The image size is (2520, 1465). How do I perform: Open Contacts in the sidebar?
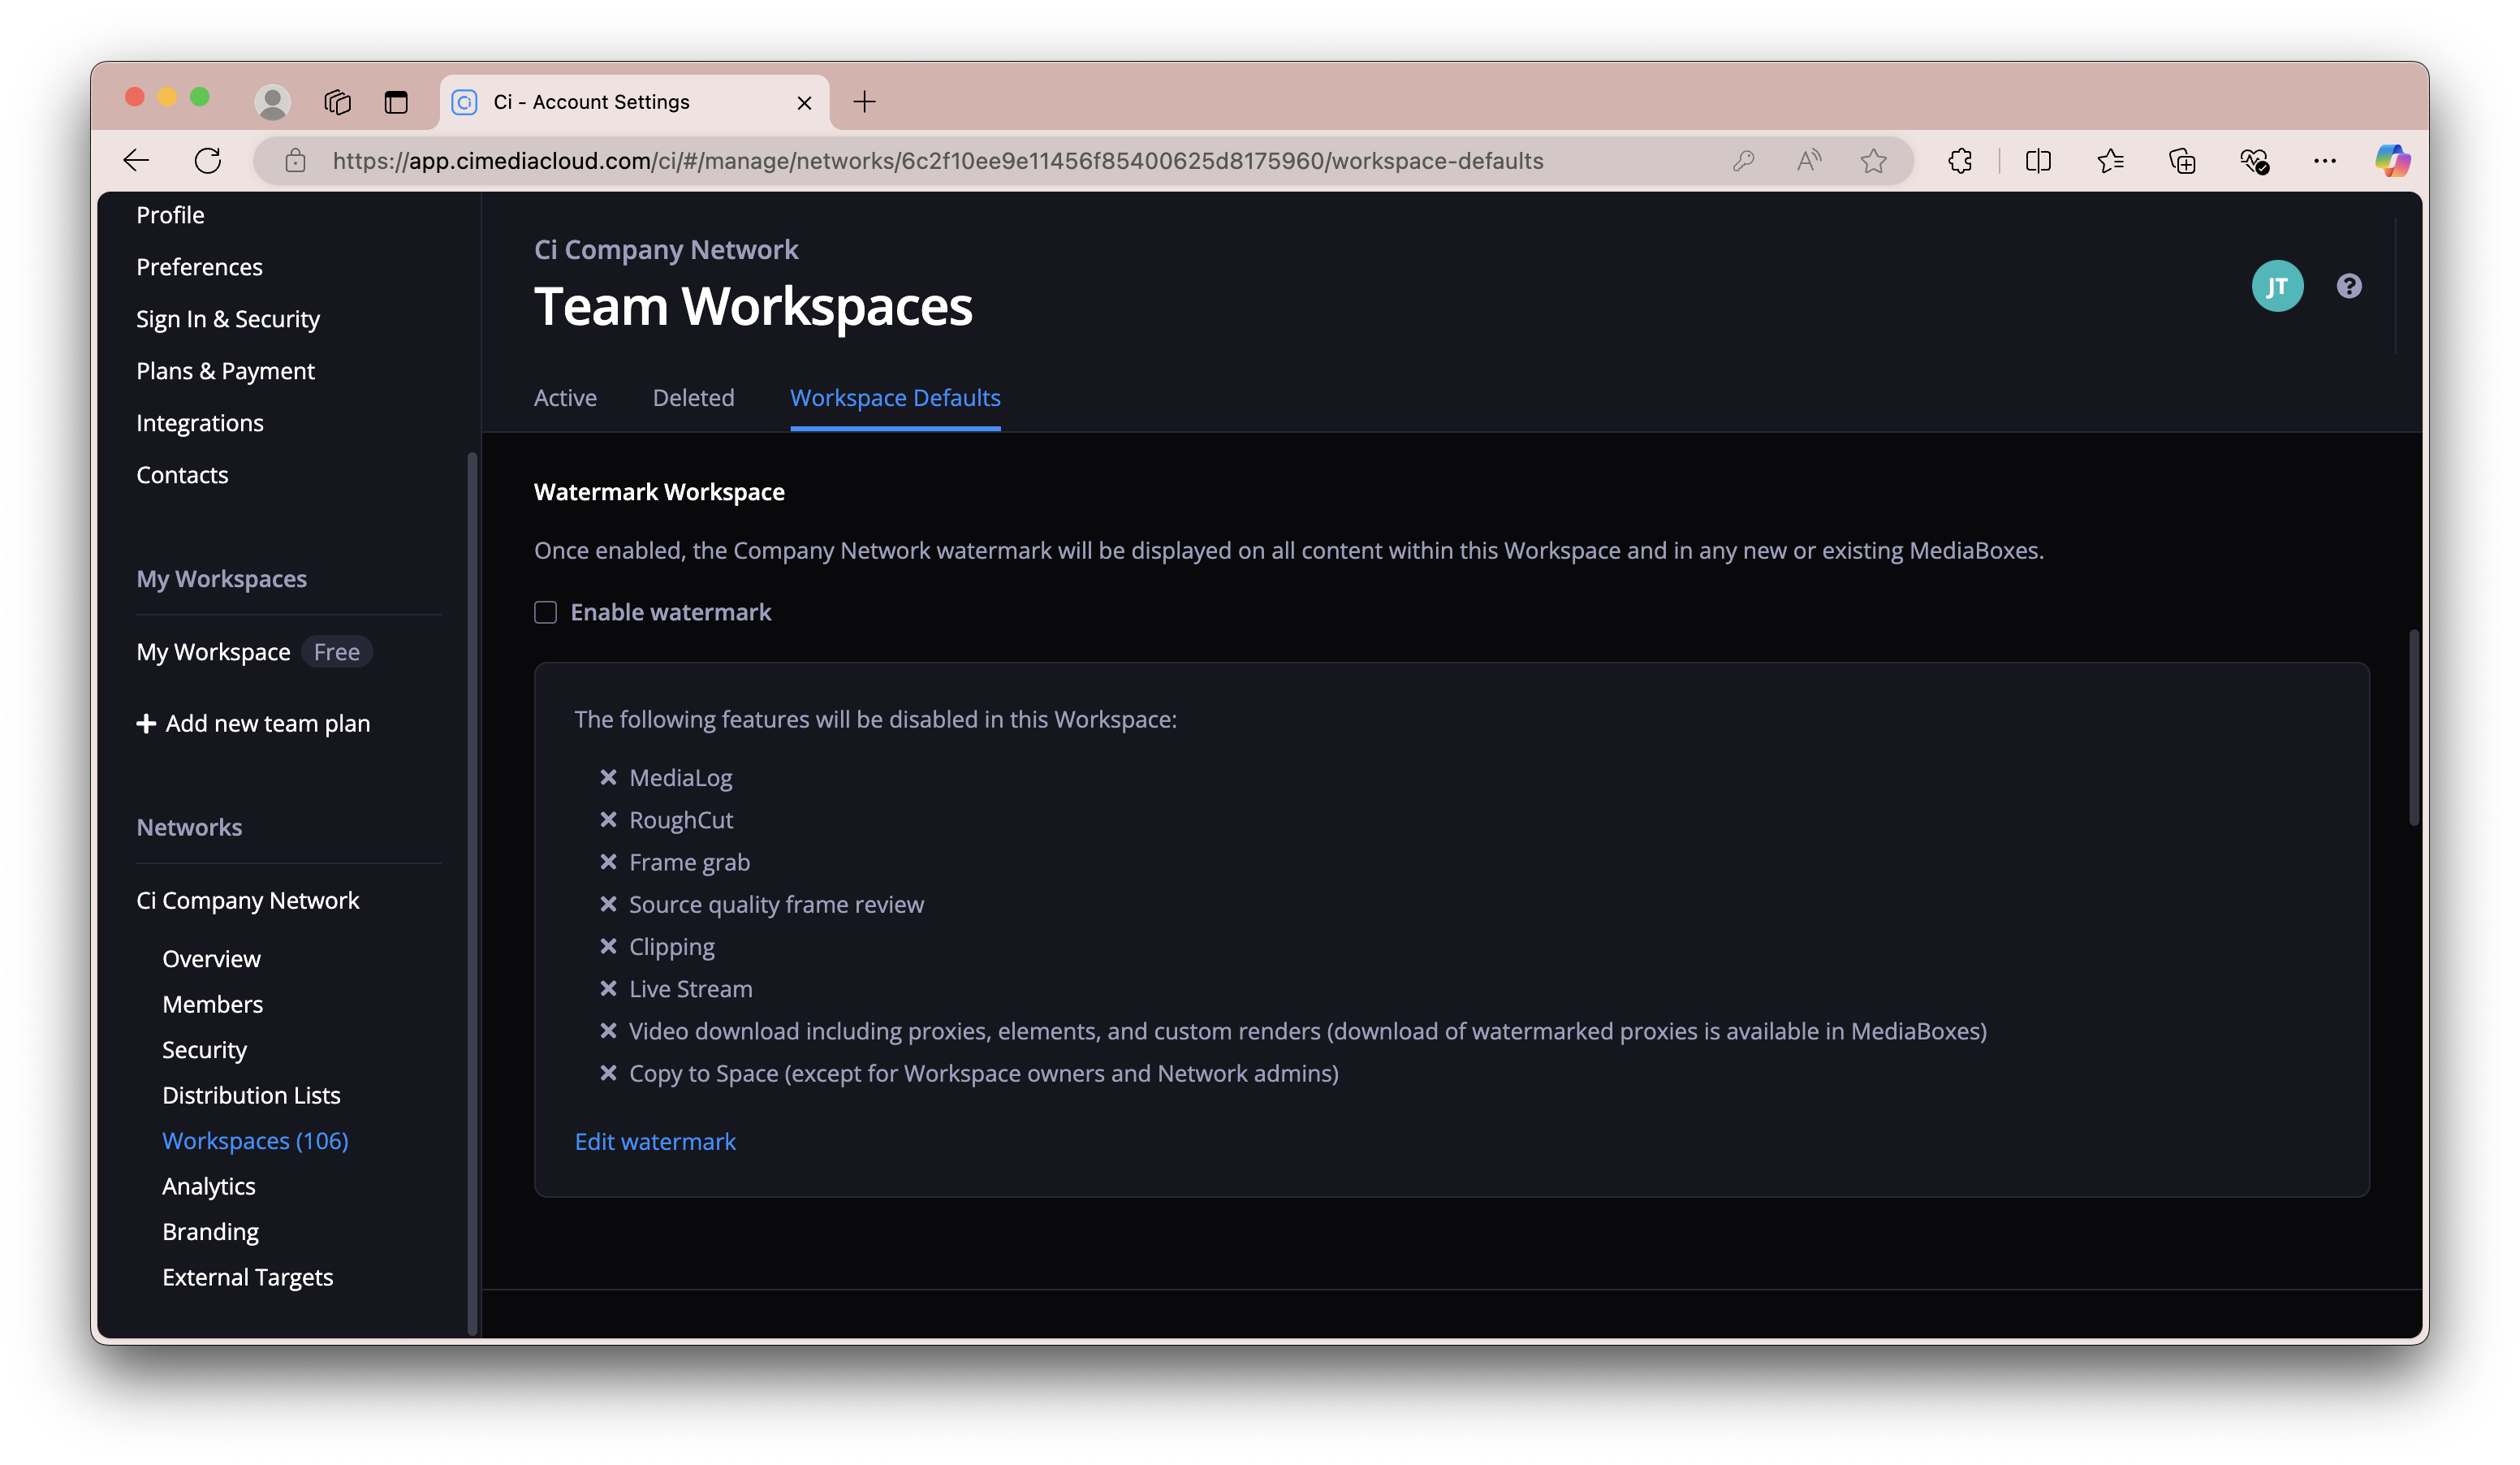coord(182,475)
